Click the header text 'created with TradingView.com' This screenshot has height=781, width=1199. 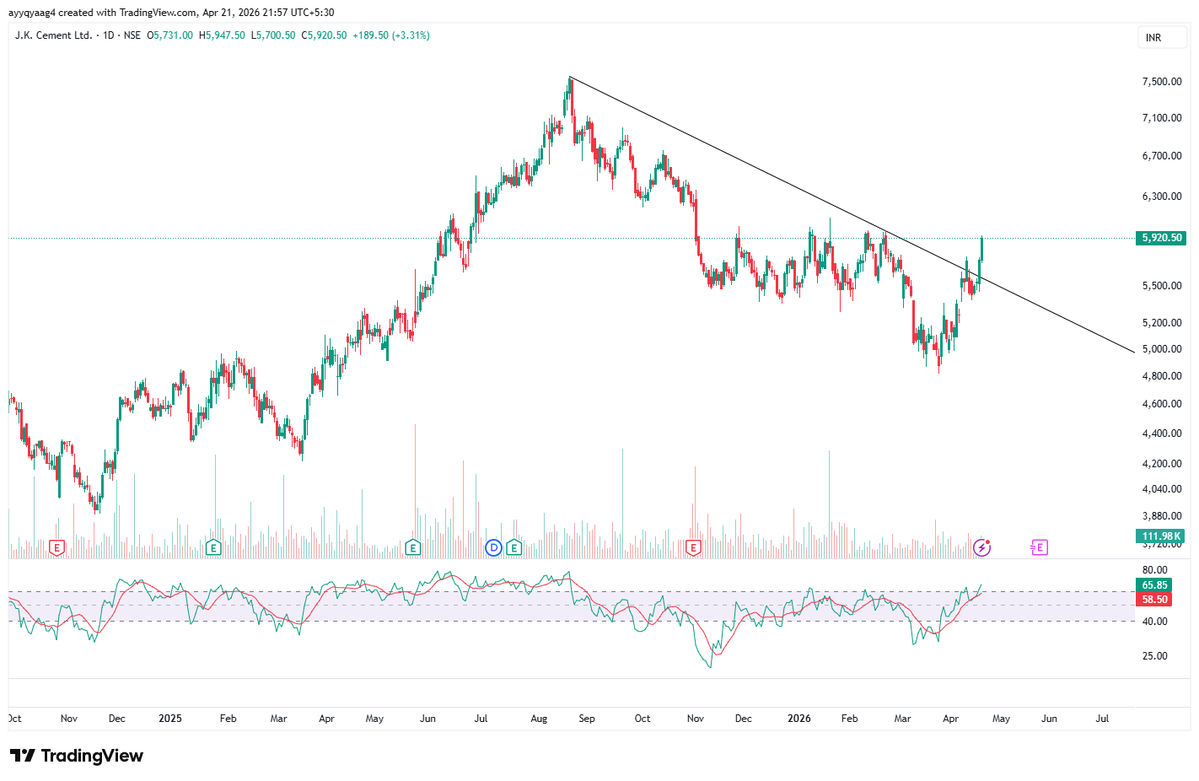click(x=128, y=12)
